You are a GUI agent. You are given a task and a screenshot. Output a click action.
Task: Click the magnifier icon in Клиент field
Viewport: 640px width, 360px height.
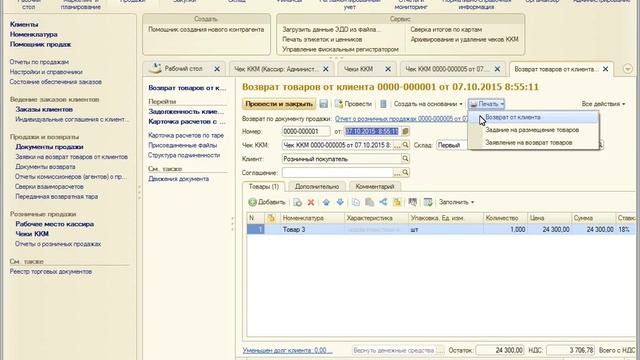point(405,159)
